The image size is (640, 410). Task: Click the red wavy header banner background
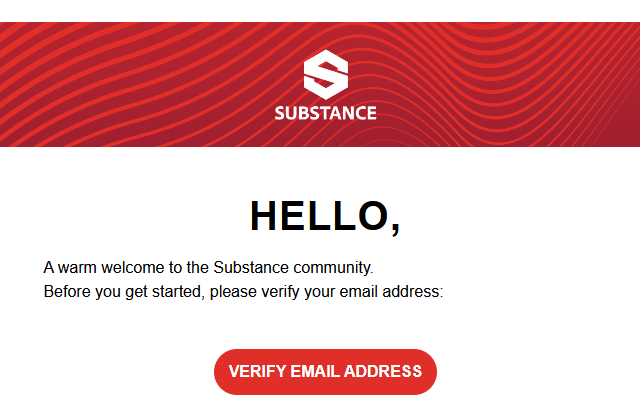click(122, 84)
